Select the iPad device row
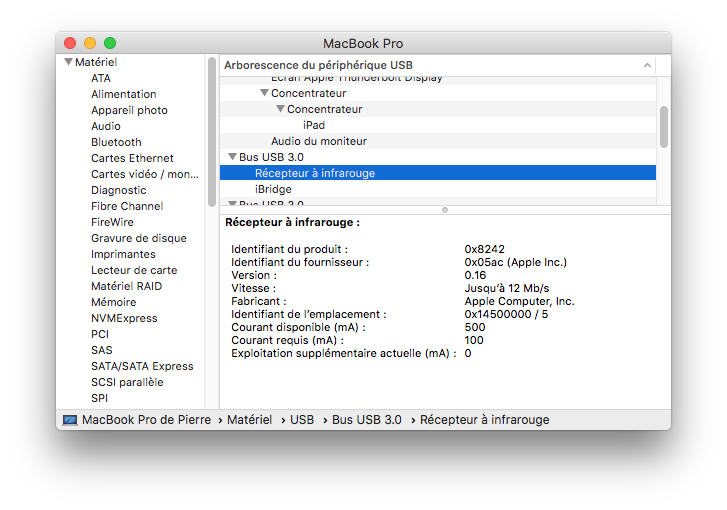This screenshot has height=510, width=727. [438, 125]
